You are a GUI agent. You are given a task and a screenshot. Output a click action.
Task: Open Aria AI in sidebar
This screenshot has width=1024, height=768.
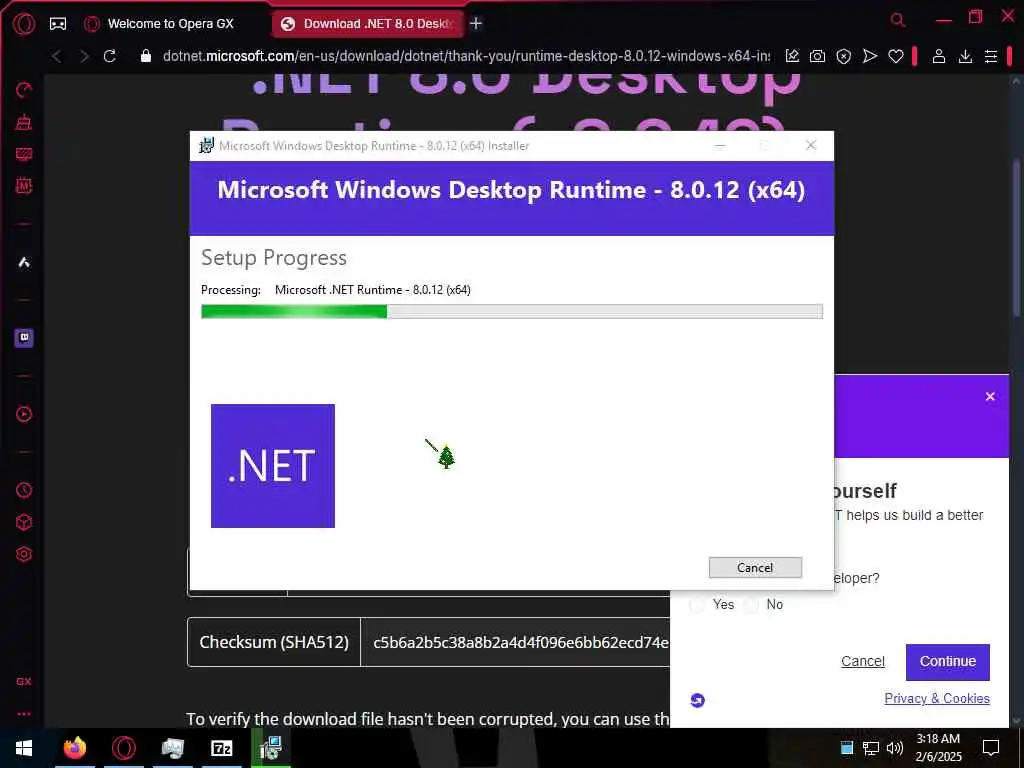click(24, 263)
